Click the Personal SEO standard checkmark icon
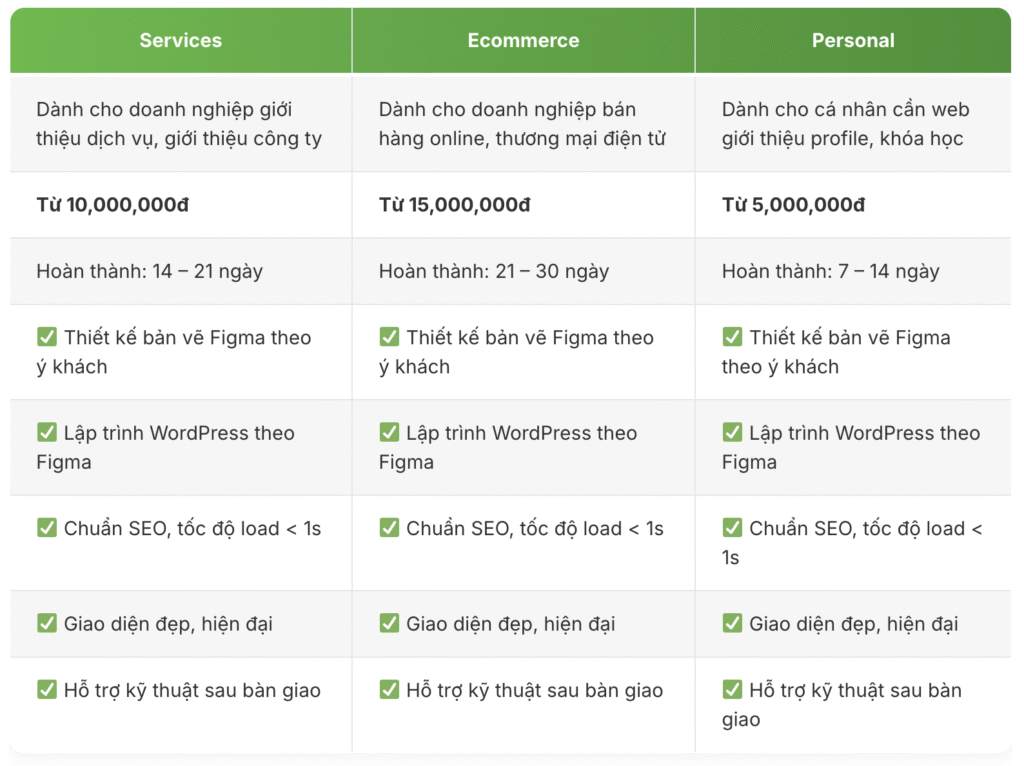This screenshot has width=1024, height=766. (x=732, y=528)
